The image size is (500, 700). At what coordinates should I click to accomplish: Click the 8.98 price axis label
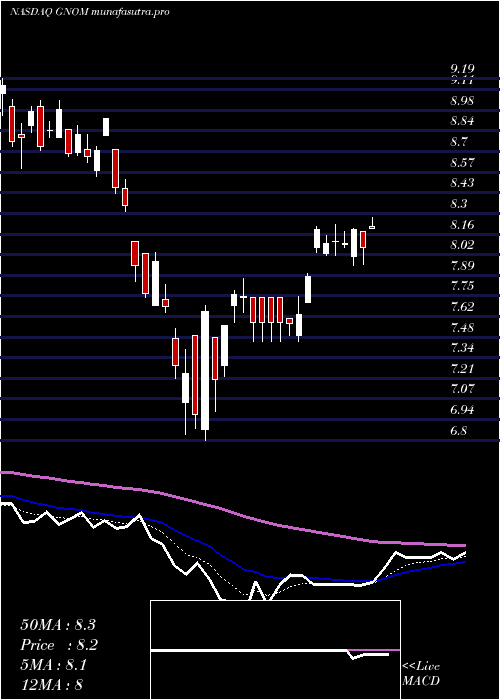[x=462, y=101]
